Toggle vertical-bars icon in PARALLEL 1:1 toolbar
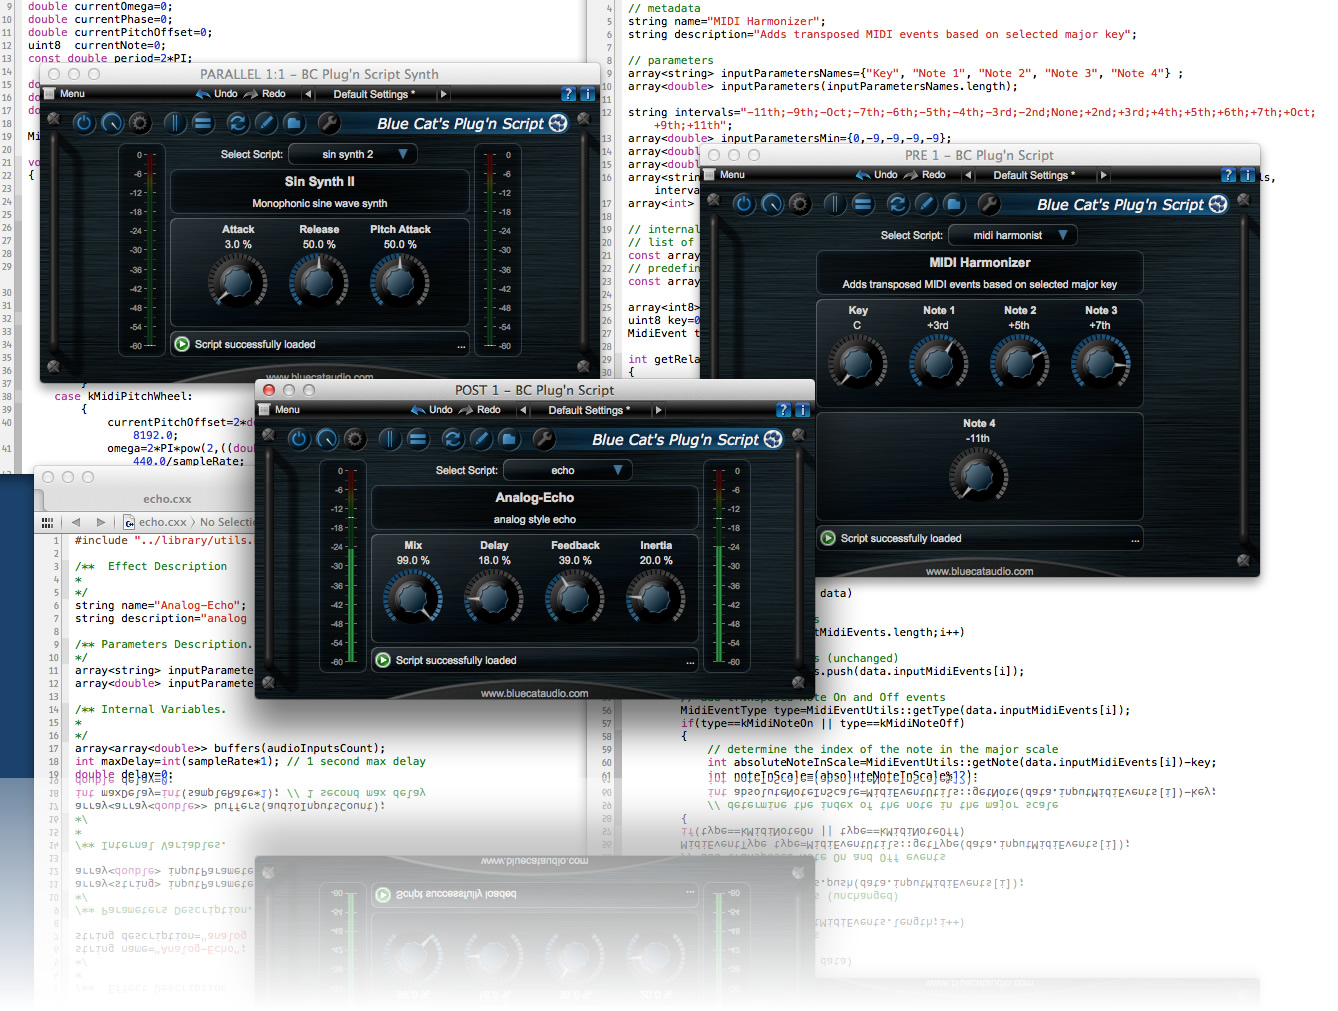1338x1011 pixels. [x=175, y=123]
